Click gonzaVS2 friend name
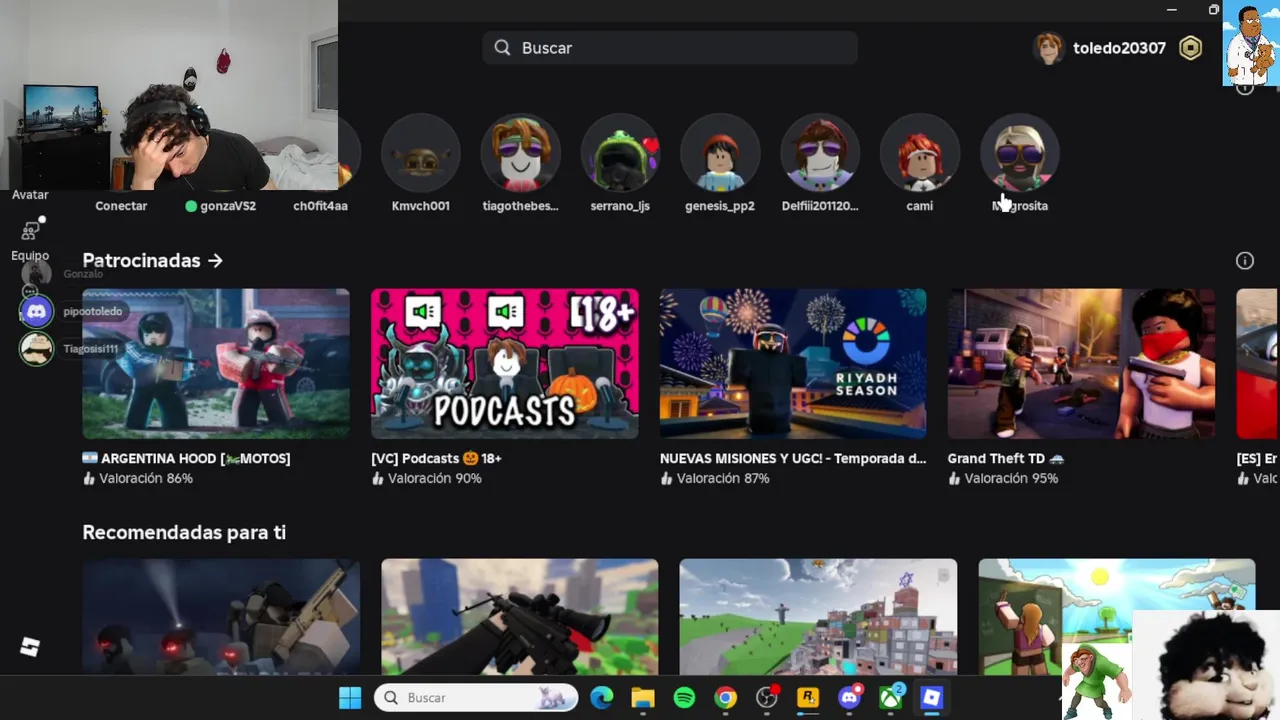The height and width of the screenshot is (720, 1280). click(x=228, y=206)
